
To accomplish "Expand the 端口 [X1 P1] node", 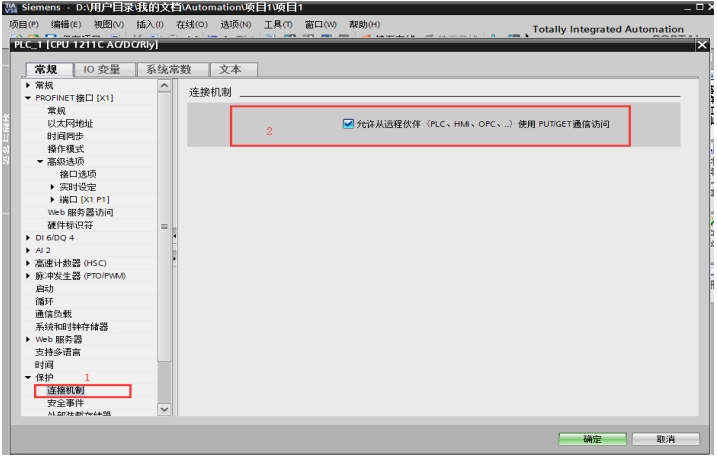I will [52, 199].
